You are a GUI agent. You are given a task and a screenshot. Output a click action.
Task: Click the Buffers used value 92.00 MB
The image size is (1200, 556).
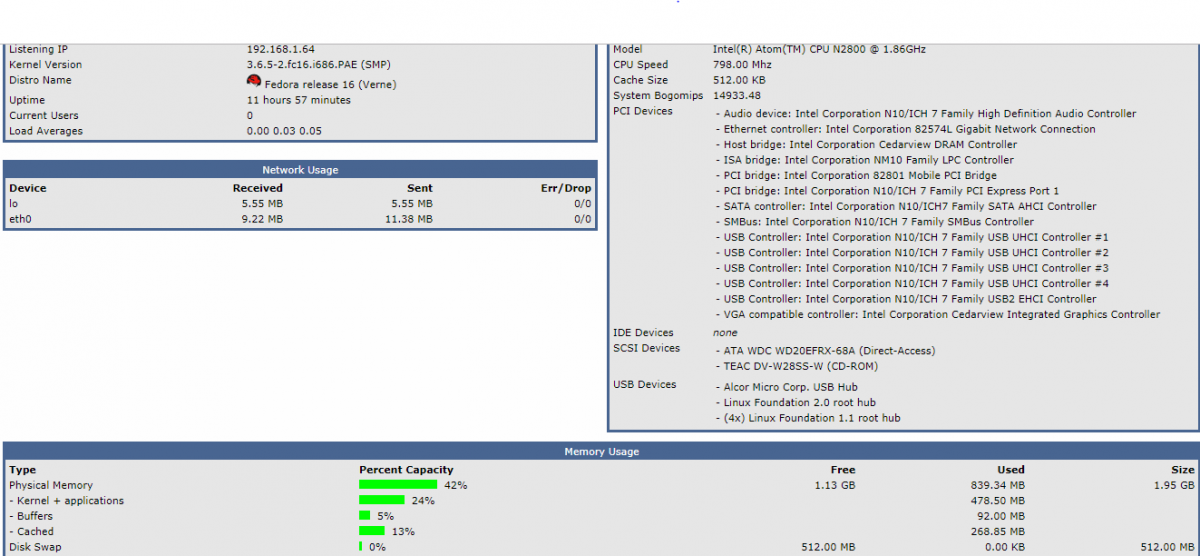coord(1000,516)
